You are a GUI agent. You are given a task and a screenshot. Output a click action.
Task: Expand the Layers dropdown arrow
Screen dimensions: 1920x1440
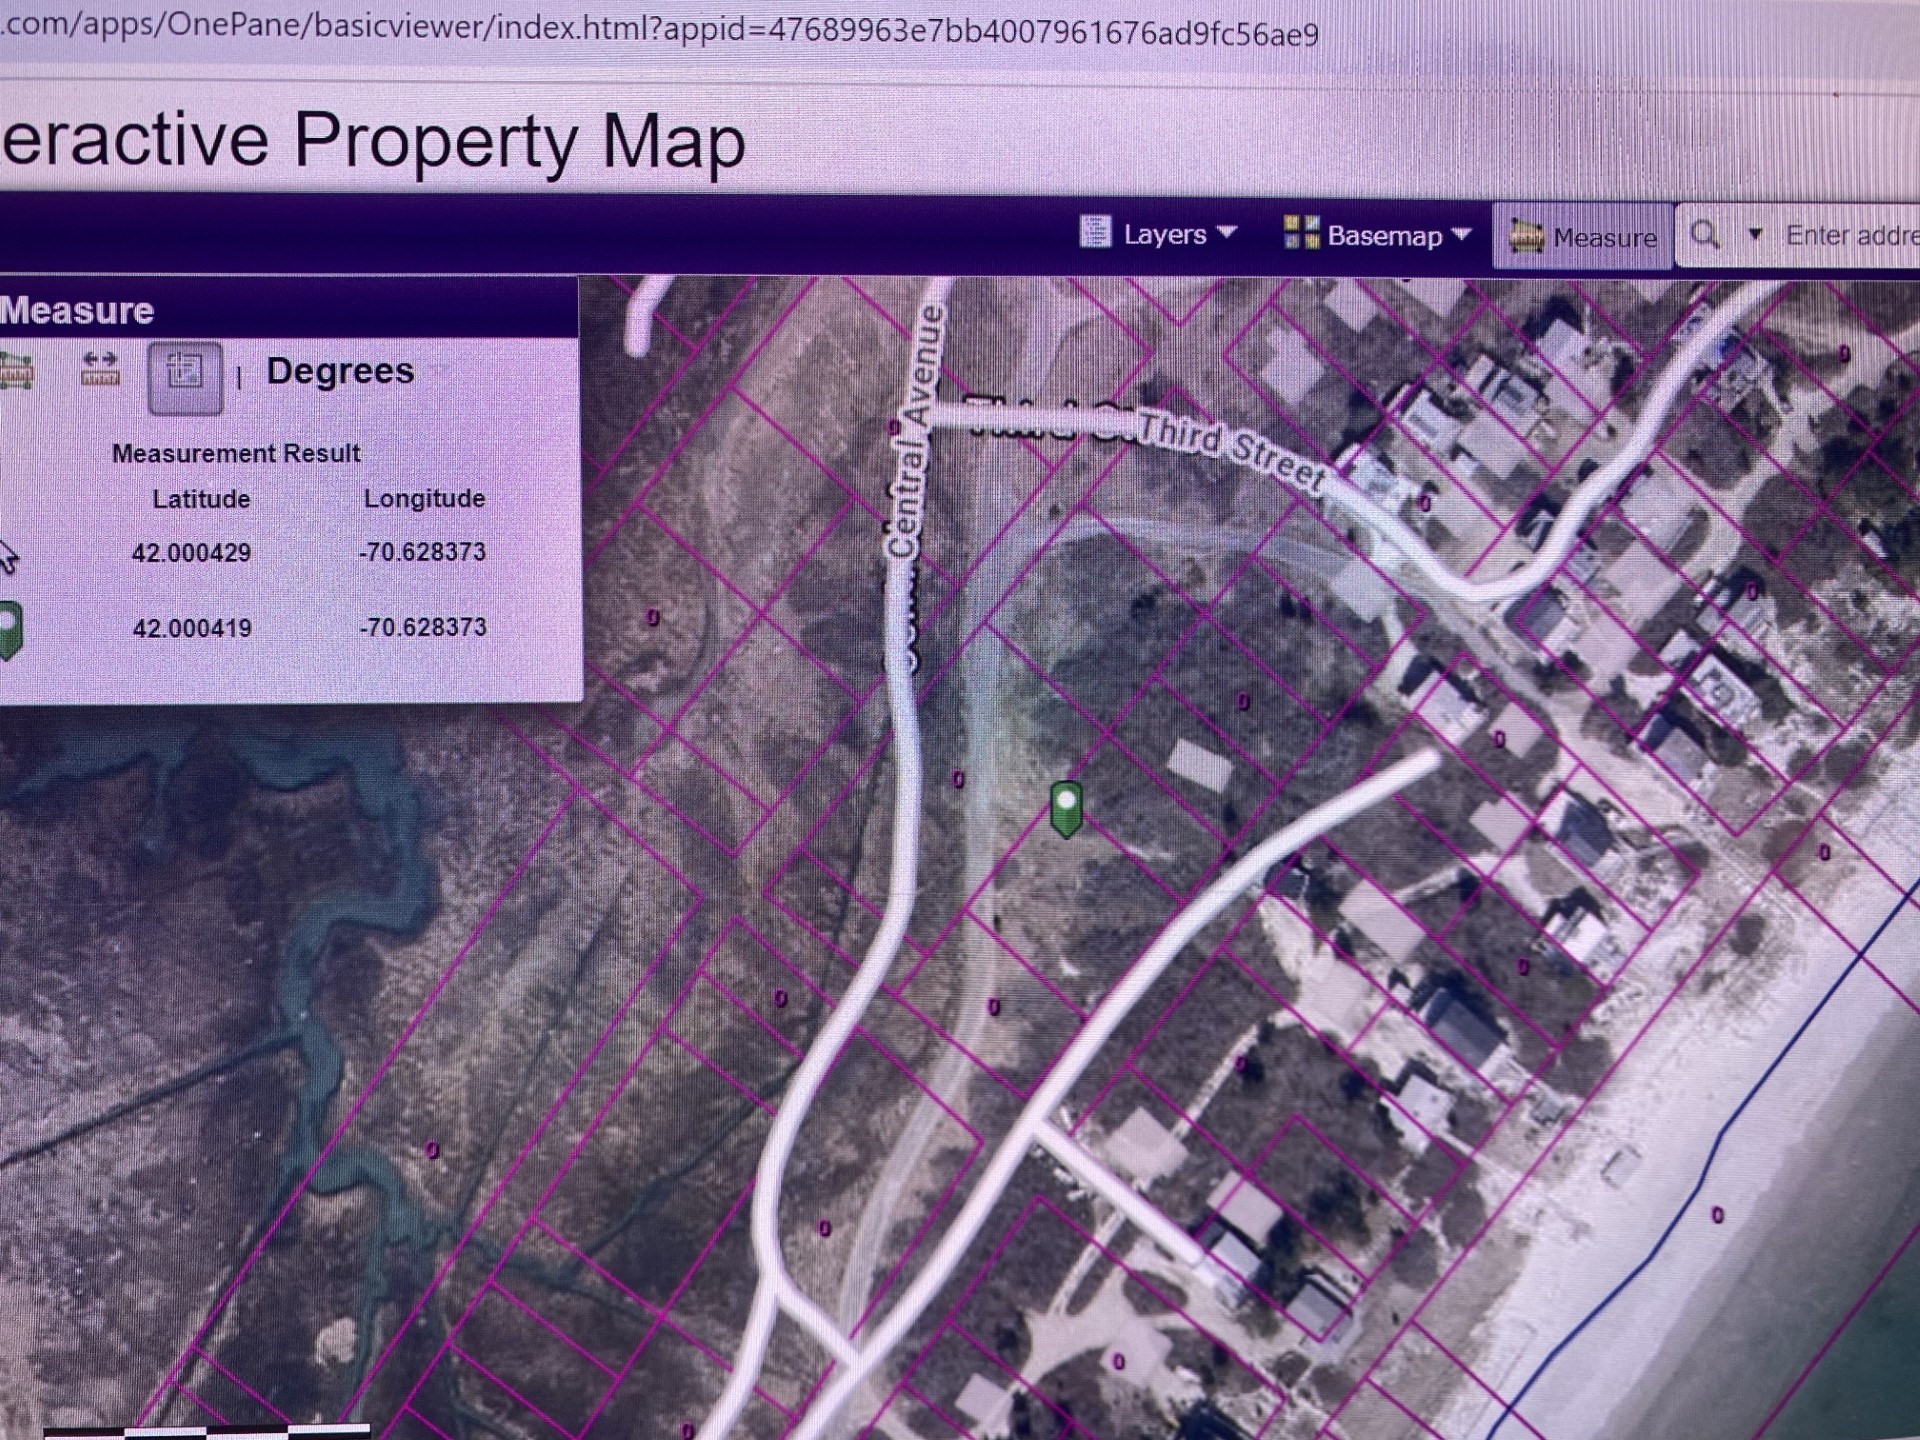click(x=1227, y=232)
